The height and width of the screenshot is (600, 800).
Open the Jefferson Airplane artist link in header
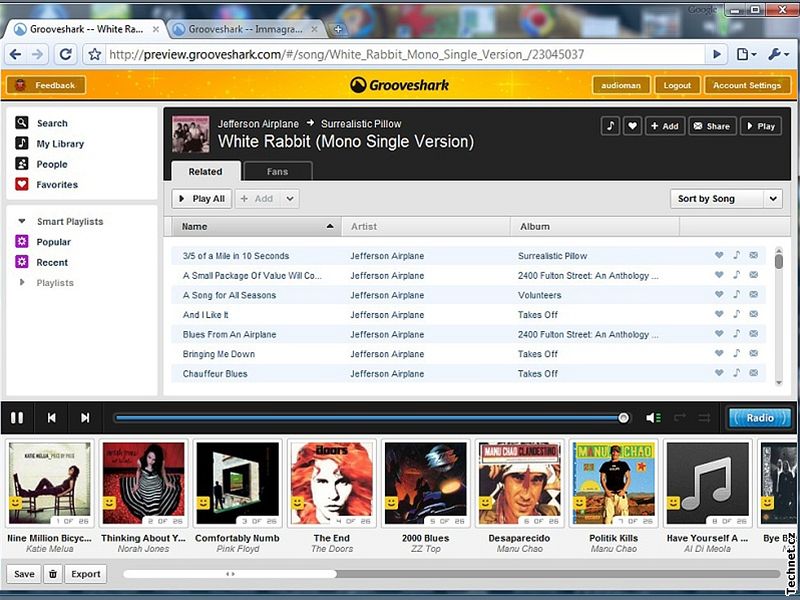[x=258, y=123]
